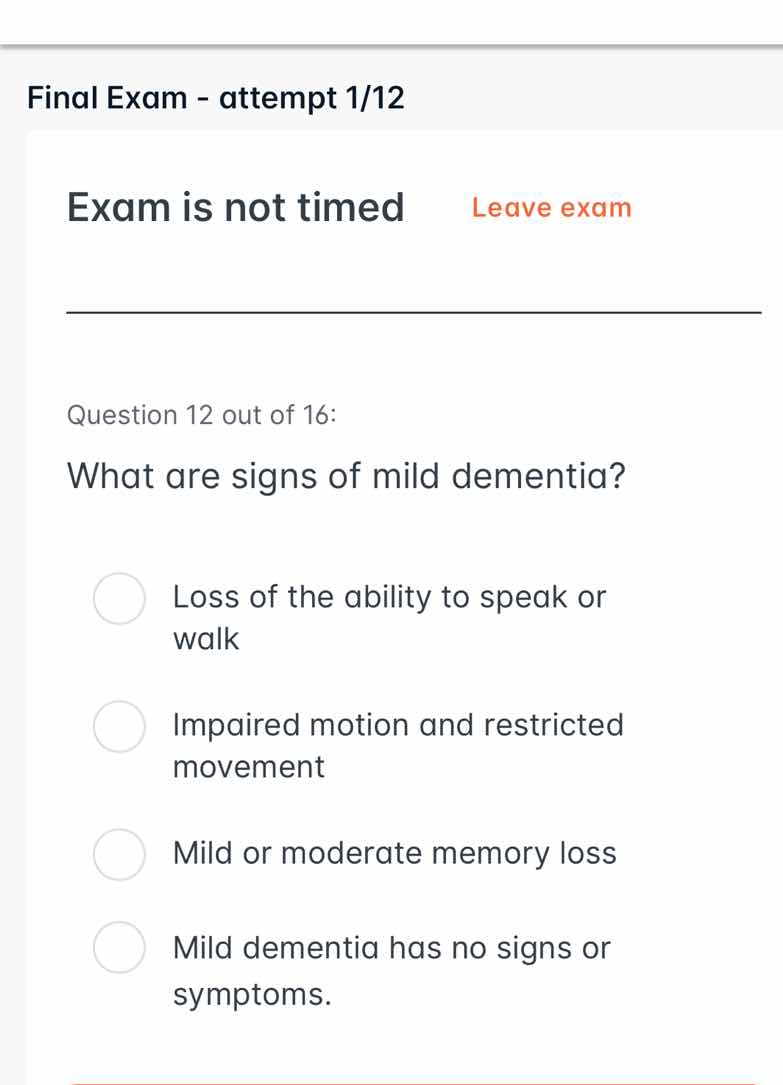Viewport: 783px width, 1085px height.
Task: Click the question 'What are signs of mild dementia?'
Action: point(346,476)
